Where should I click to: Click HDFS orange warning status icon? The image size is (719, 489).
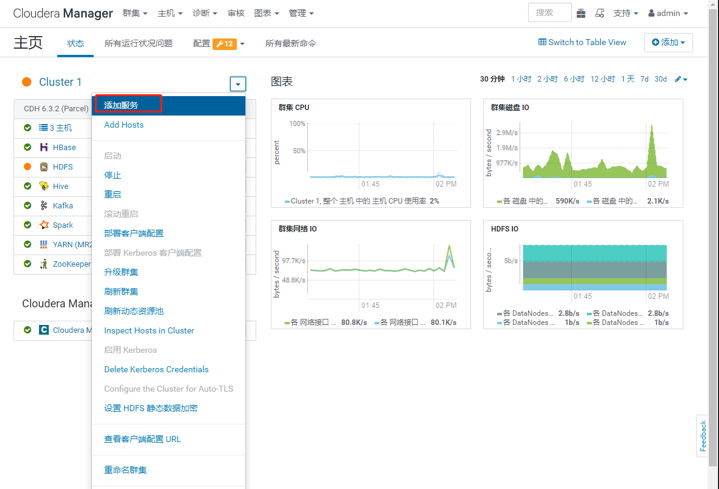point(28,167)
